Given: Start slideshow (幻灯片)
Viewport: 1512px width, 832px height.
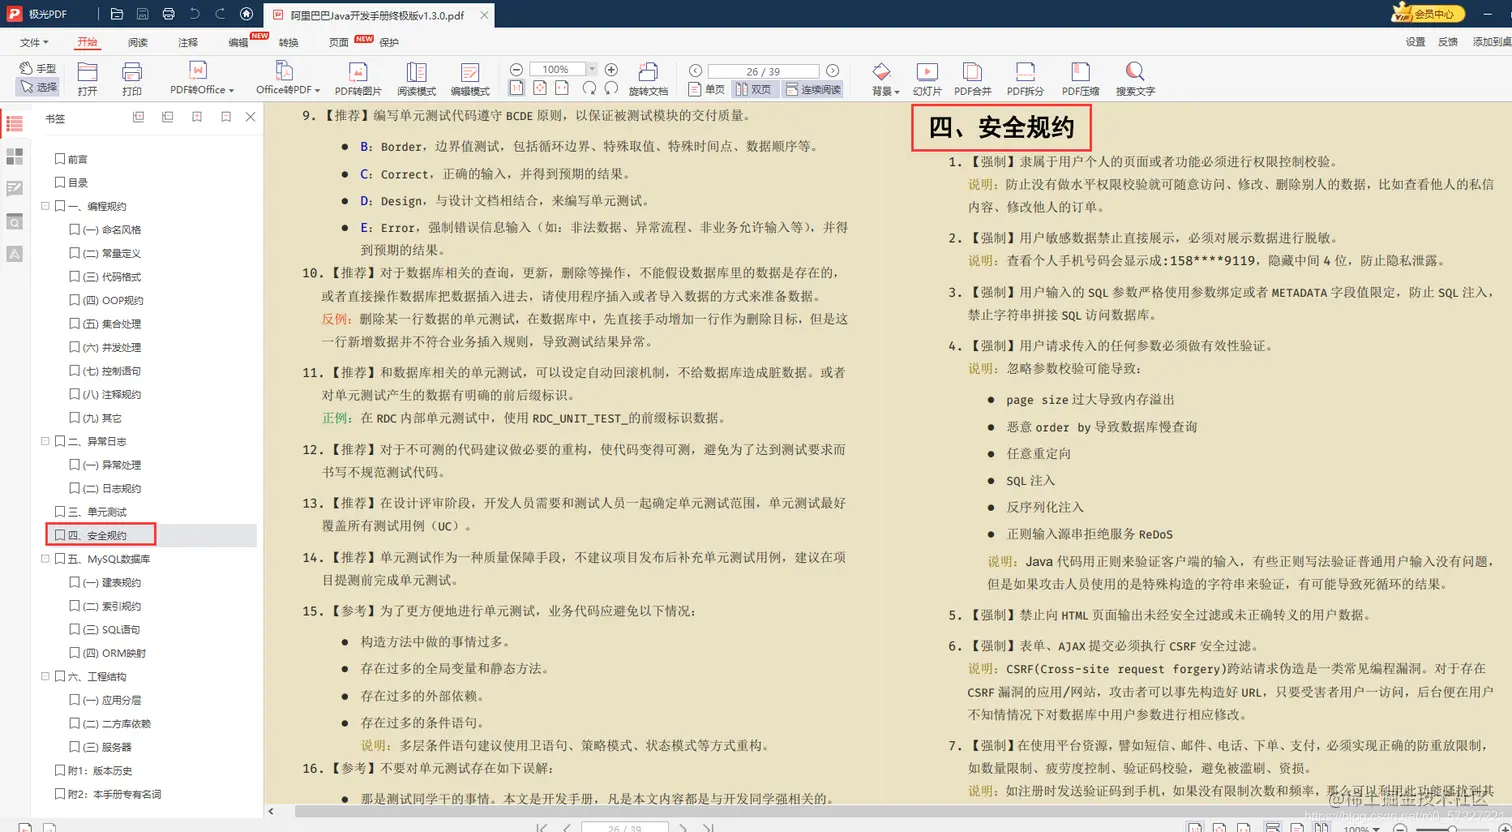Looking at the screenshot, I should 927,78.
